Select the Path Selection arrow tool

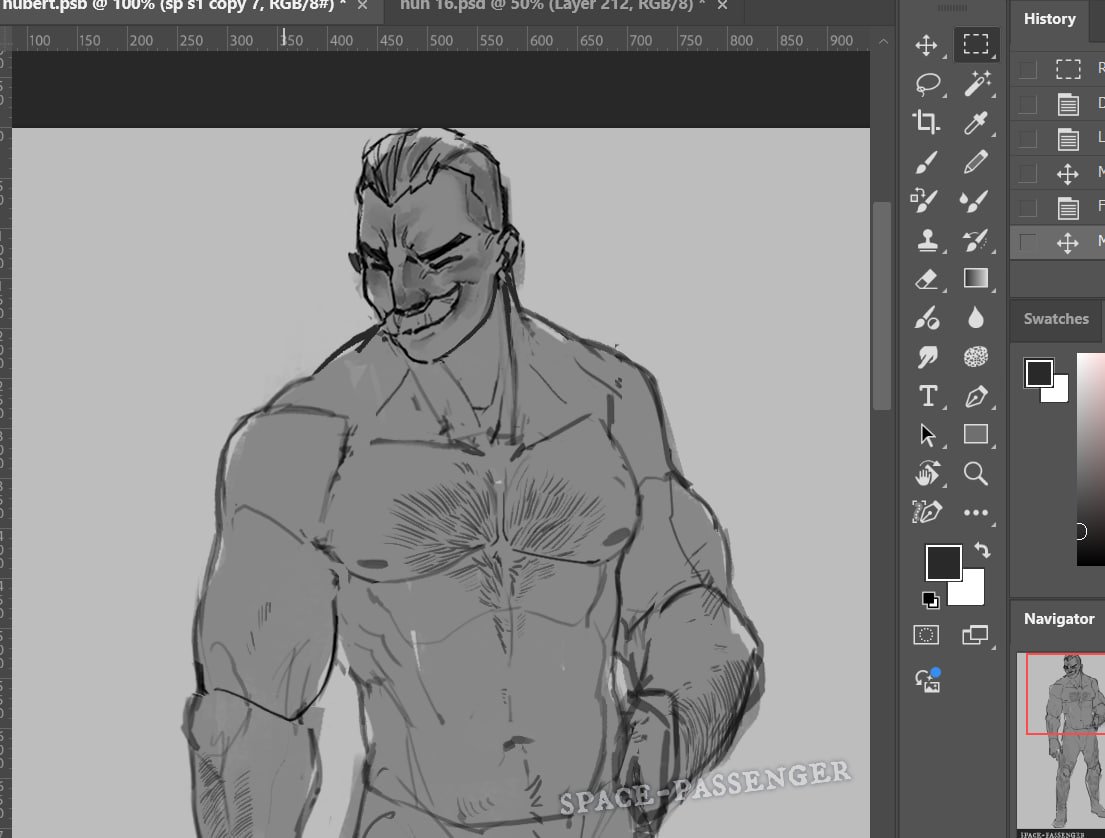pyautogui.click(x=927, y=435)
